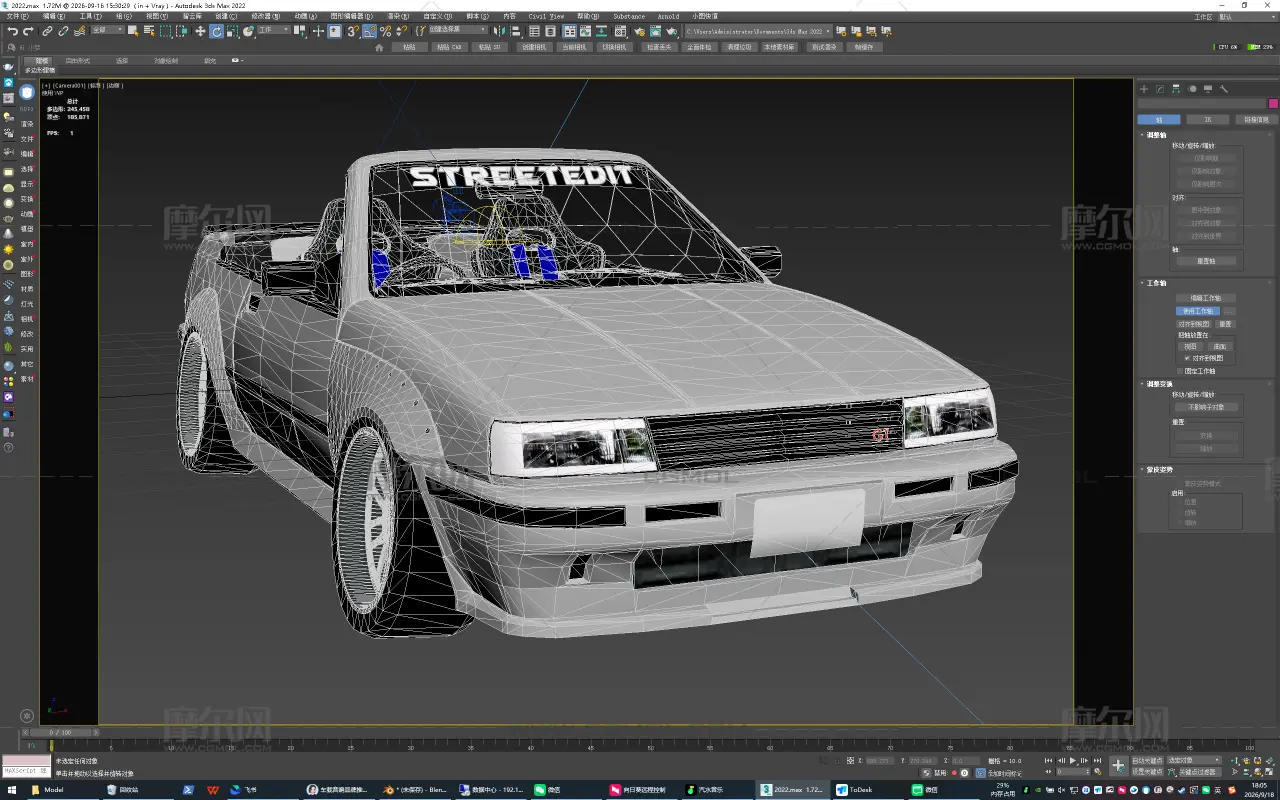This screenshot has width=1280, height=800.
Task: Click the 测试渲染 button in the toolbar
Action: 824,47
